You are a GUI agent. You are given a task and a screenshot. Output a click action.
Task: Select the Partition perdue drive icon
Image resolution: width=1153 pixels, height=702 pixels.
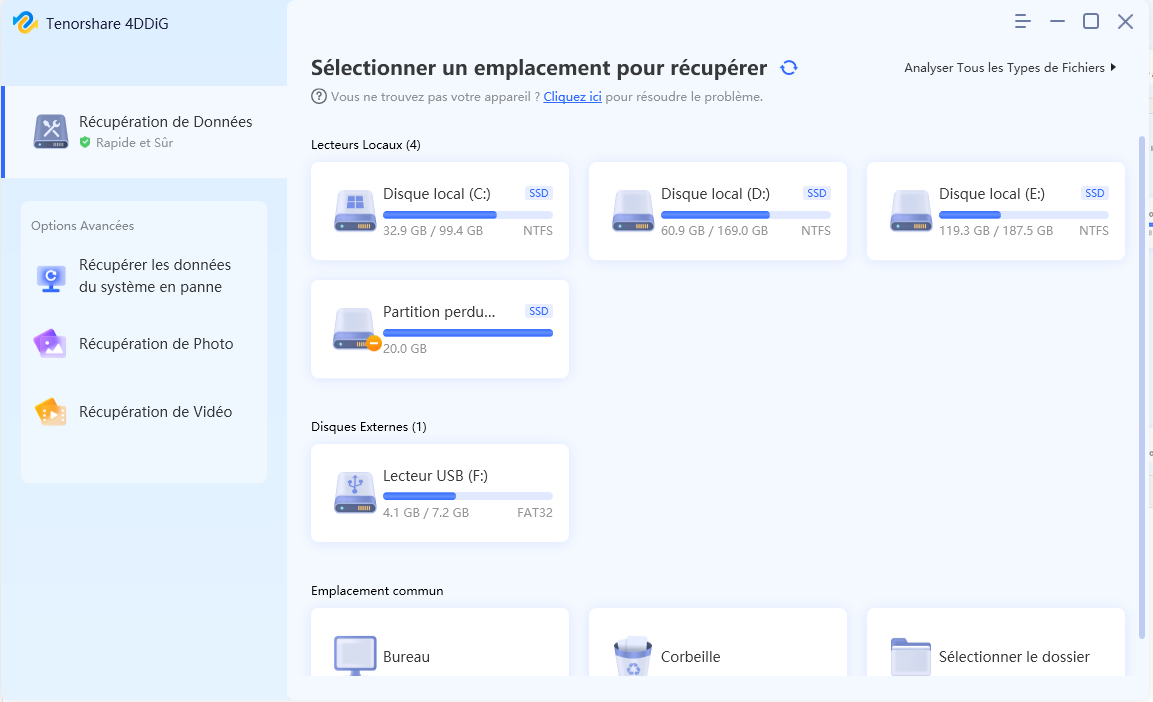click(356, 329)
